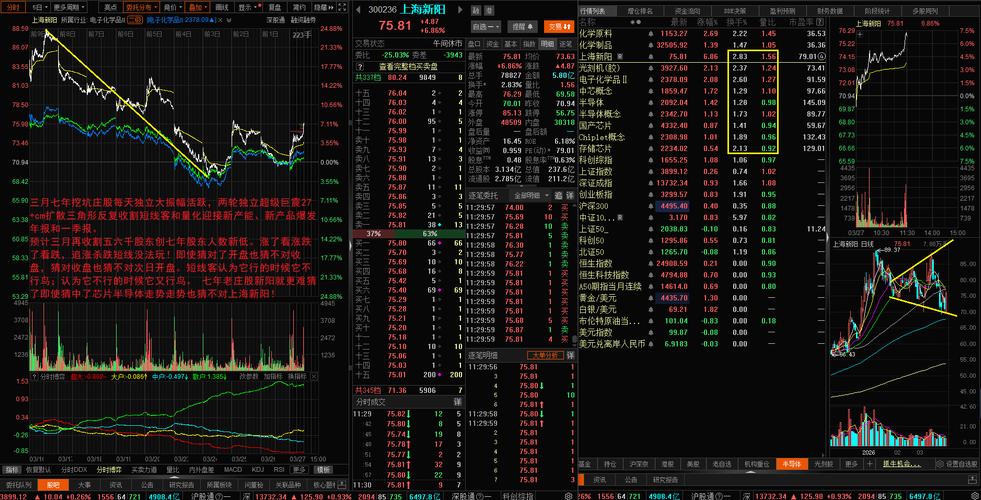Click the highlighted 4495.40 value for 沪深300
Image resolution: width=981 pixels, height=500 pixels.
tap(672, 206)
